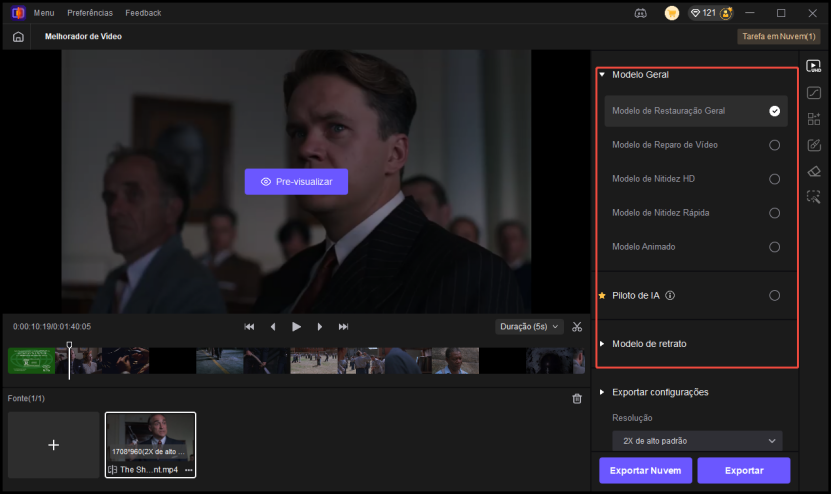This screenshot has height=494, width=831.
Task: Step forward one frame
Action: (x=320, y=327)
